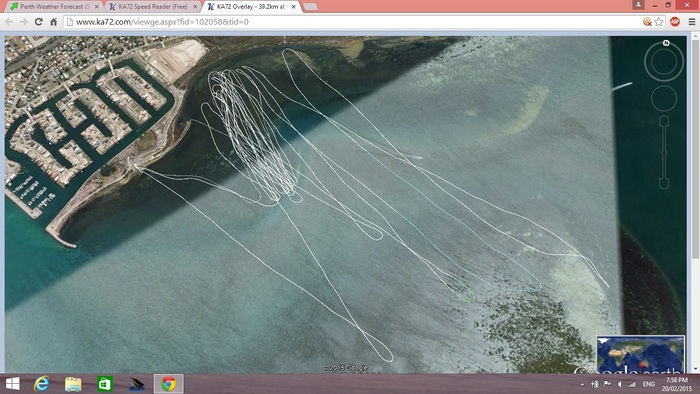Open the Chrome hamburger menu

pyautogui.click(x=692, y=21)
